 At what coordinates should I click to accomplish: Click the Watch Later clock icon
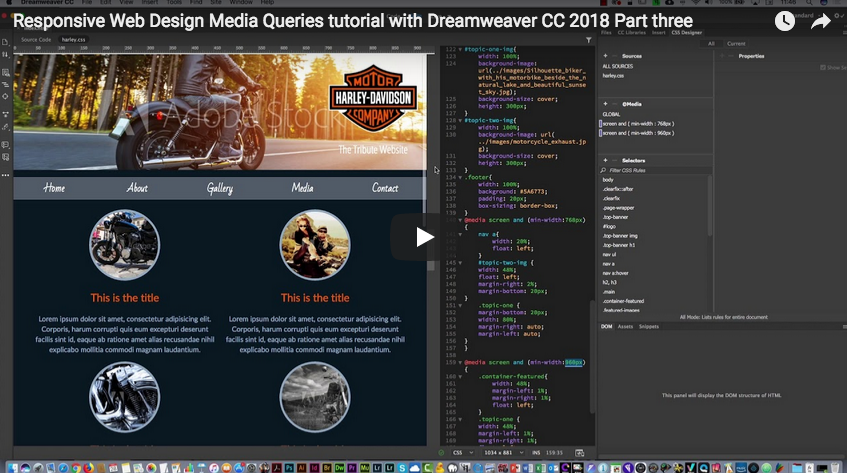coord(785,21)
